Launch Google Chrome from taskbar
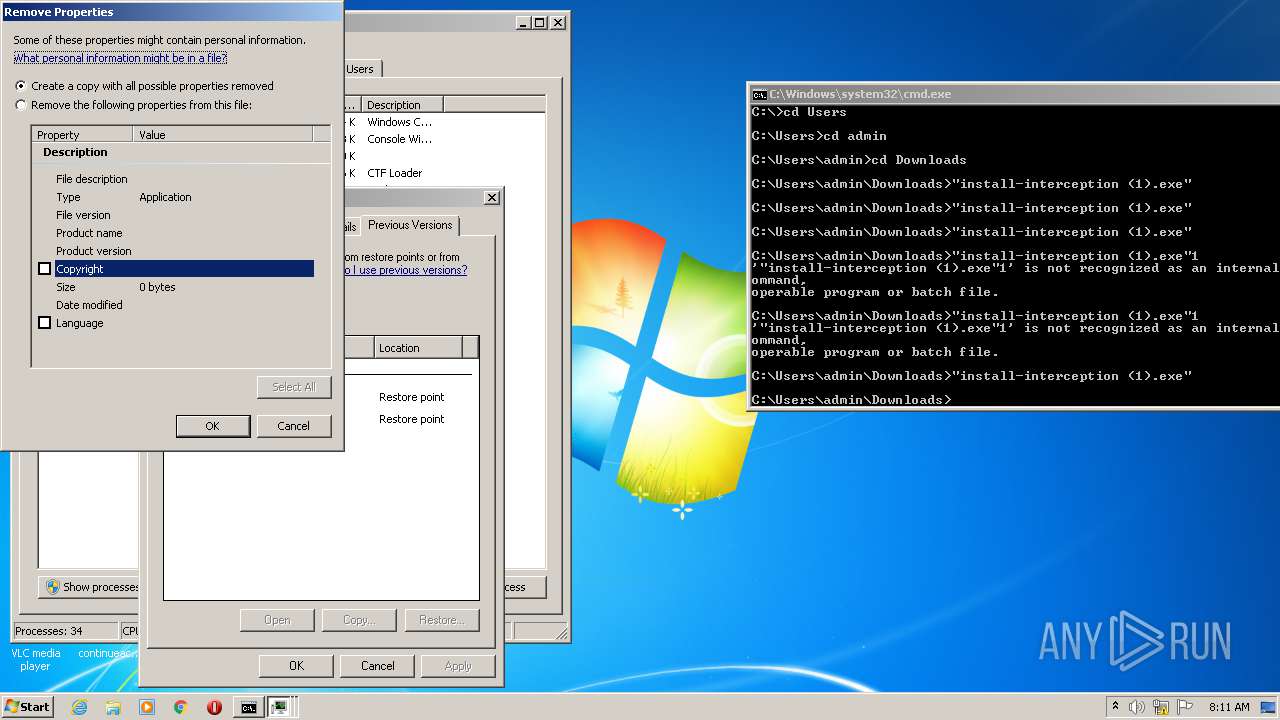This screenshot has height=720, width=1280. click(x=181, y=707)
